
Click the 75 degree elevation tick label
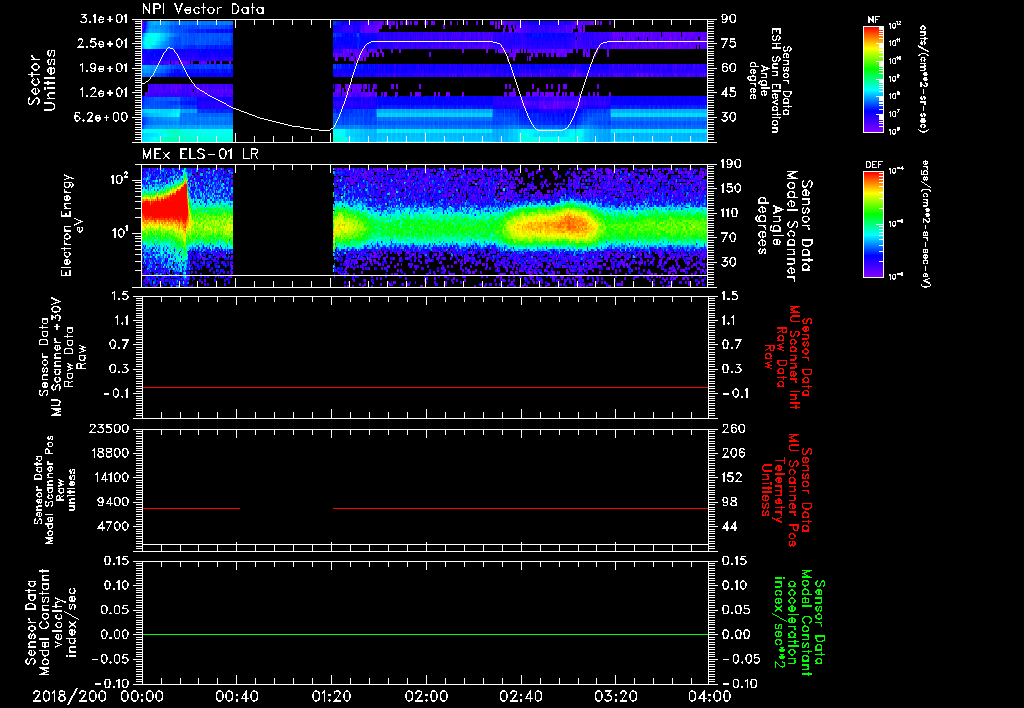[x=729, y=43]
